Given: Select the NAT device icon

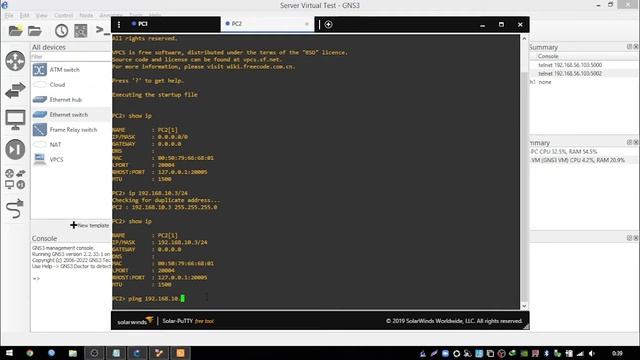Looking at the screenshot, I should click(40, 144).
